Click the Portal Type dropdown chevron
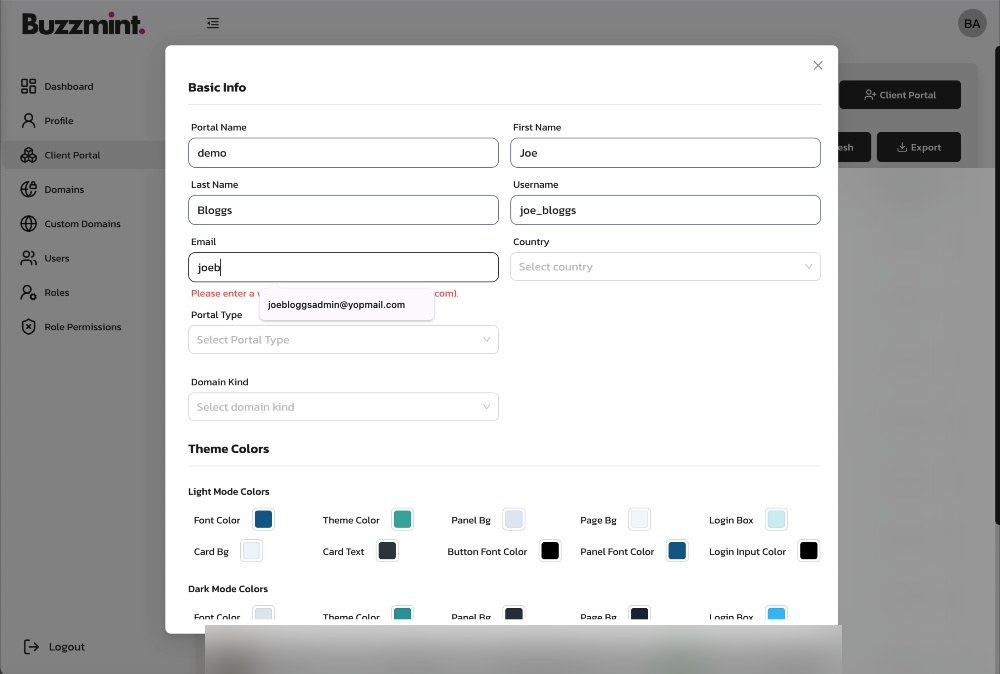The height and width of the screenshot is (674, 1000). click(486, 340)
